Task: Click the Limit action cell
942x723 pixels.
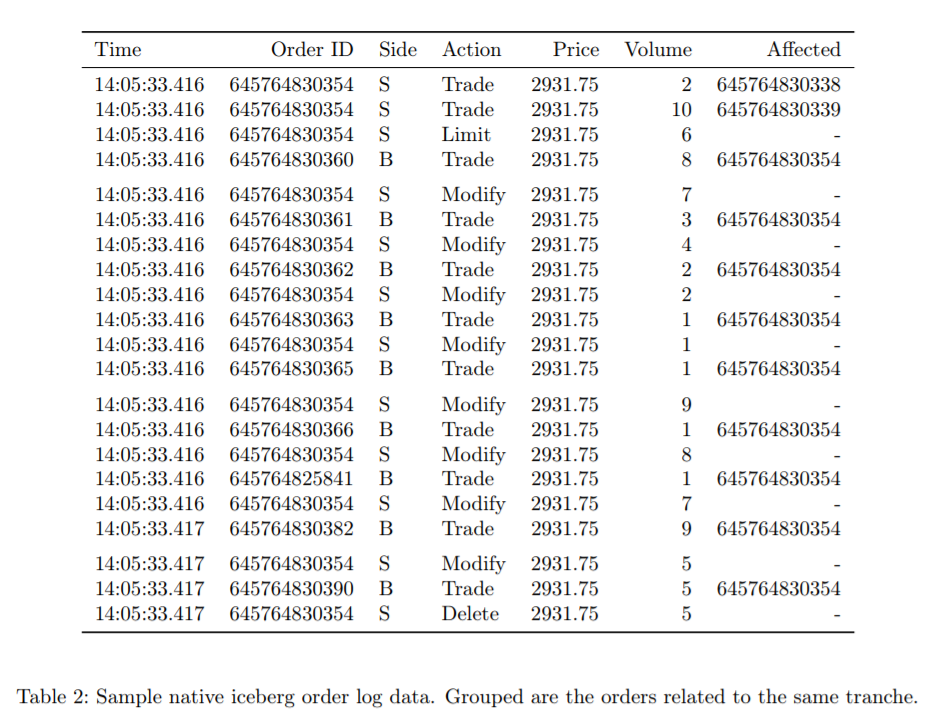Action: click(x=466, y=135)
